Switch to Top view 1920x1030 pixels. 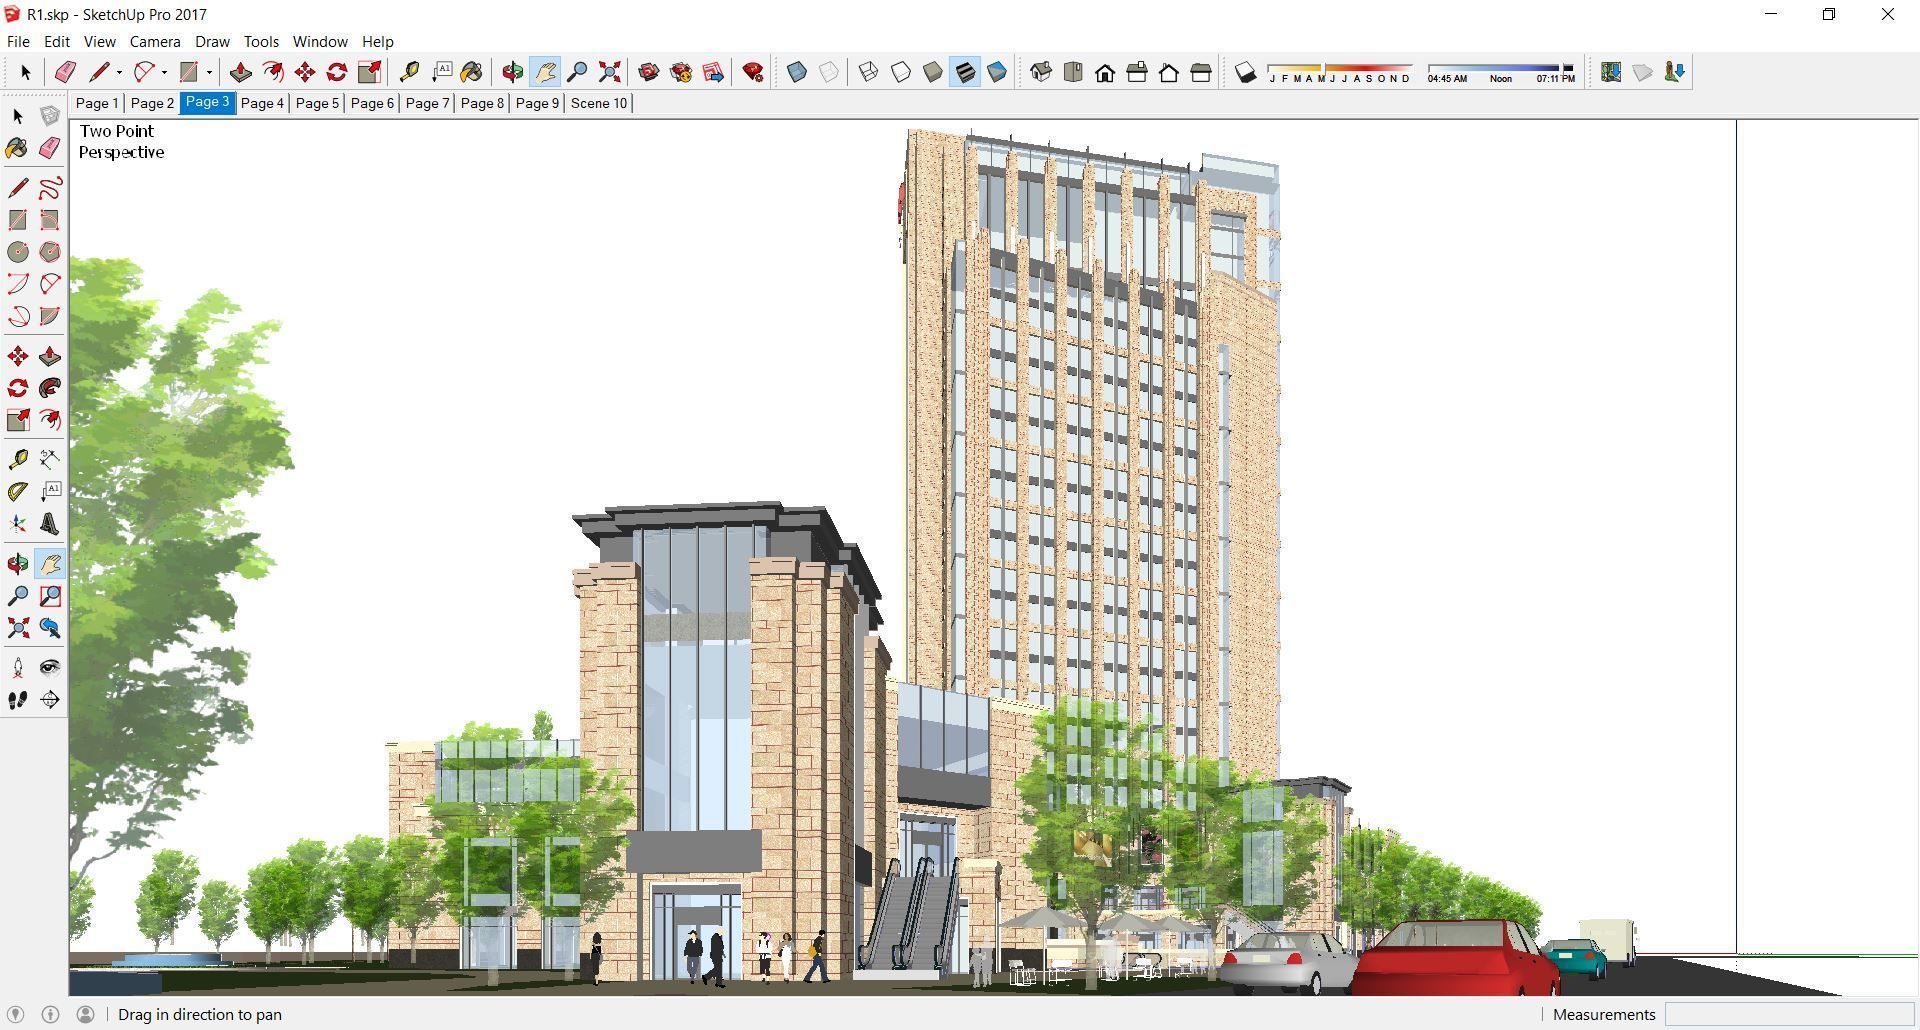click(x=1073, y=72)
